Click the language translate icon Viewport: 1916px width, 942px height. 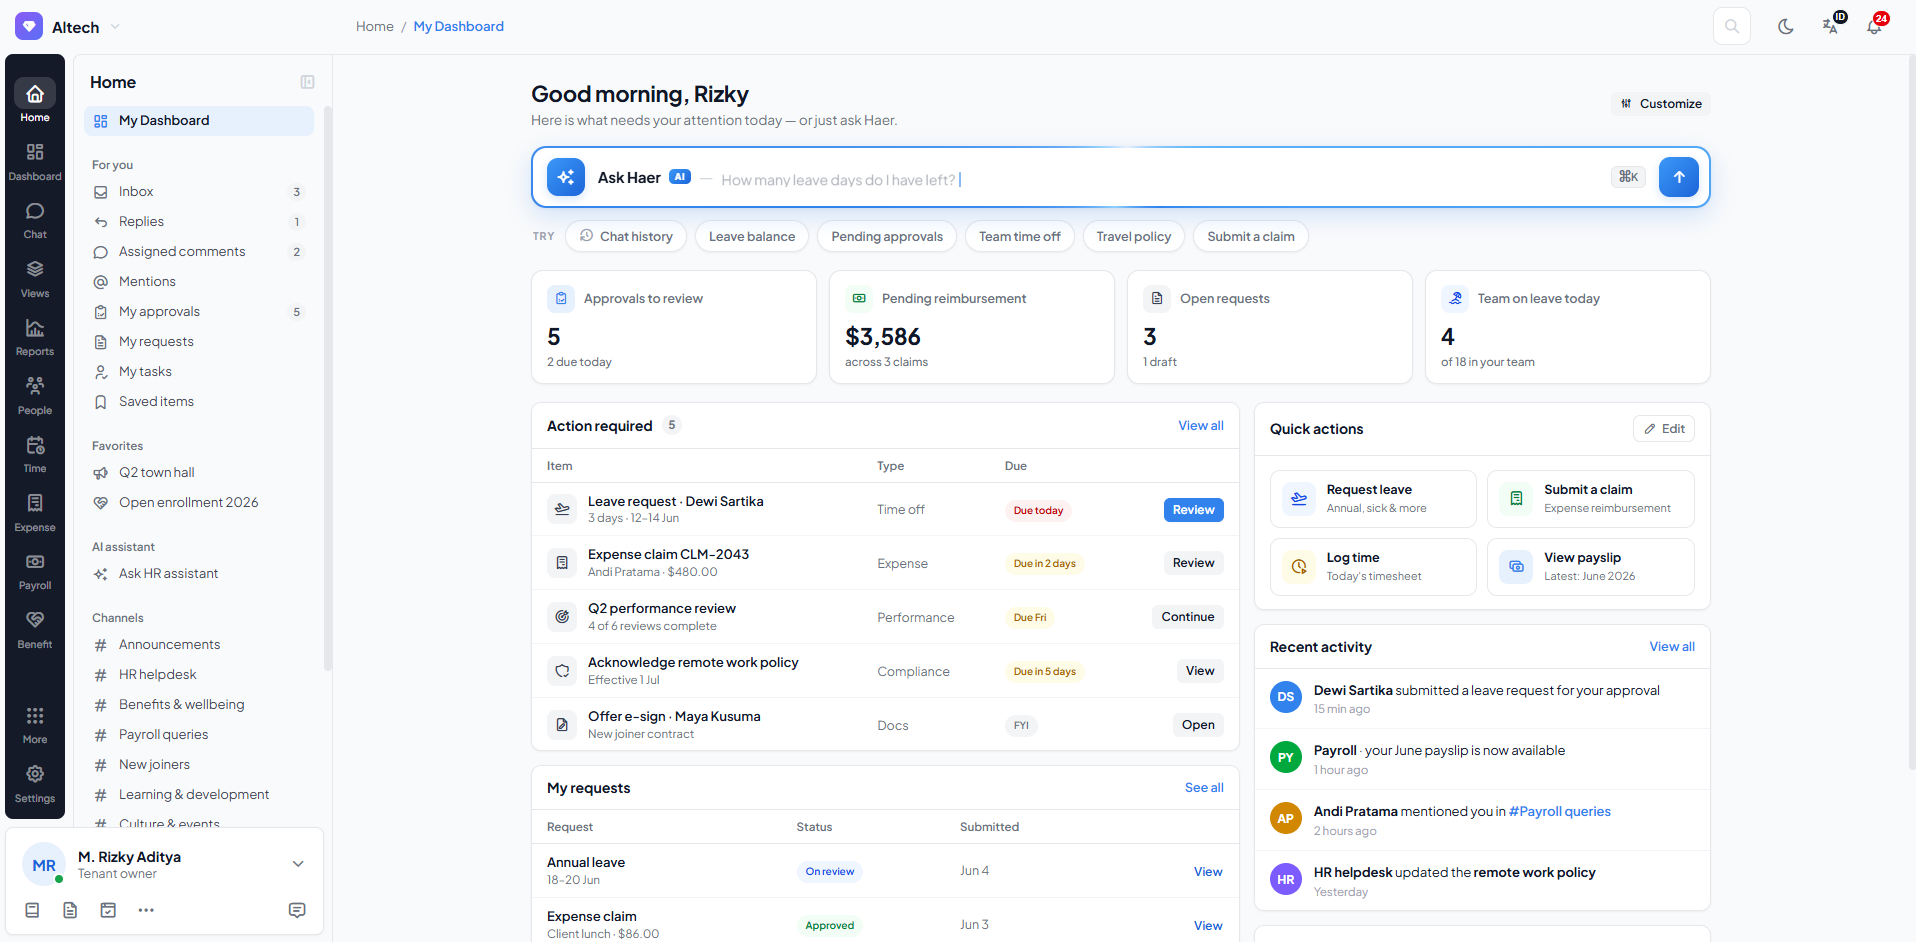tap(1830, 27)
